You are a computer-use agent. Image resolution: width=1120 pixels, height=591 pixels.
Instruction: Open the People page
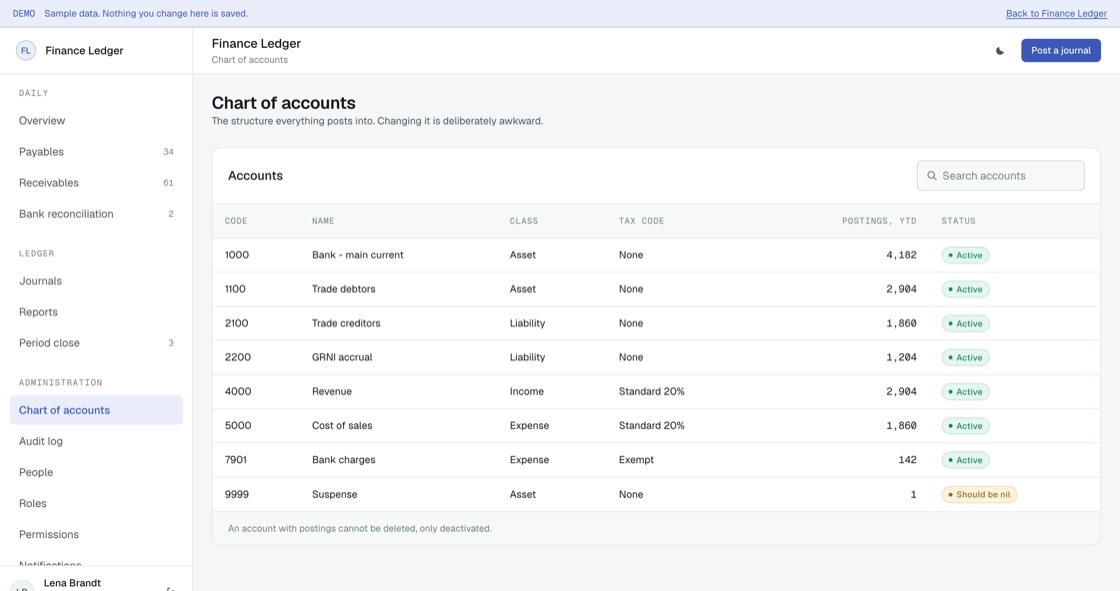(96, 472)
